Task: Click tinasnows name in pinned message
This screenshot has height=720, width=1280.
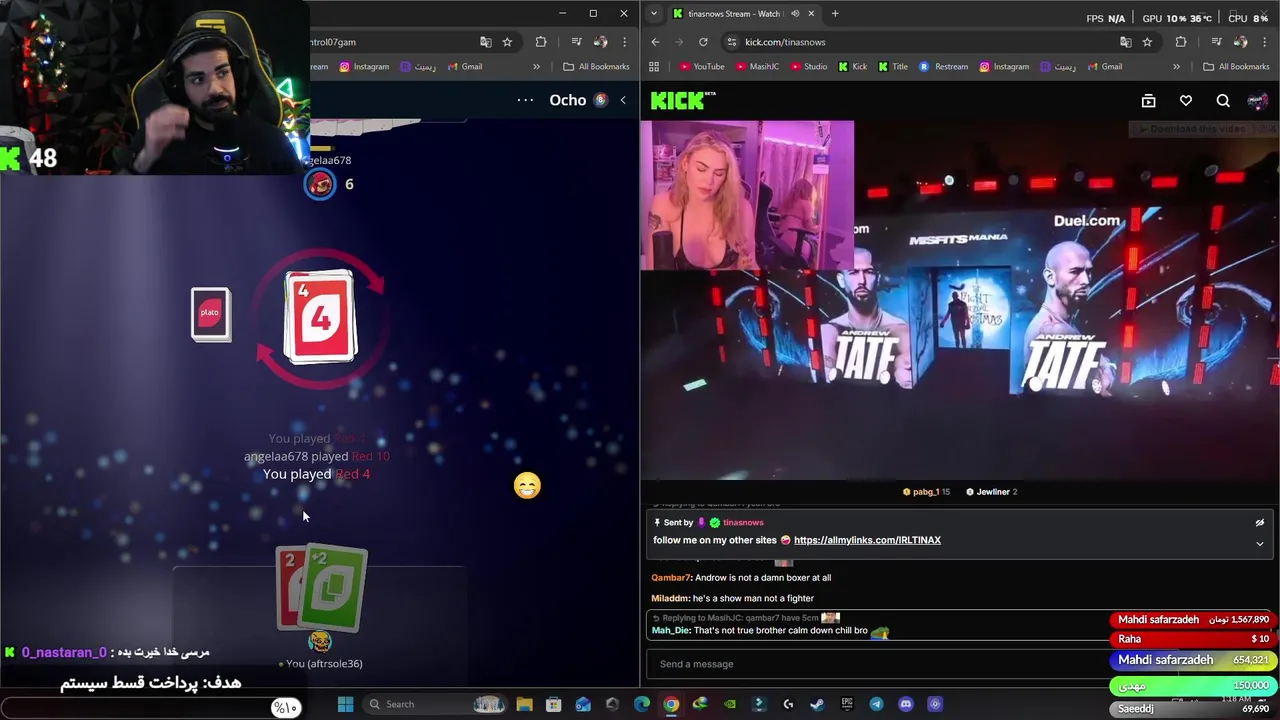Action: [x=743, y=523]
